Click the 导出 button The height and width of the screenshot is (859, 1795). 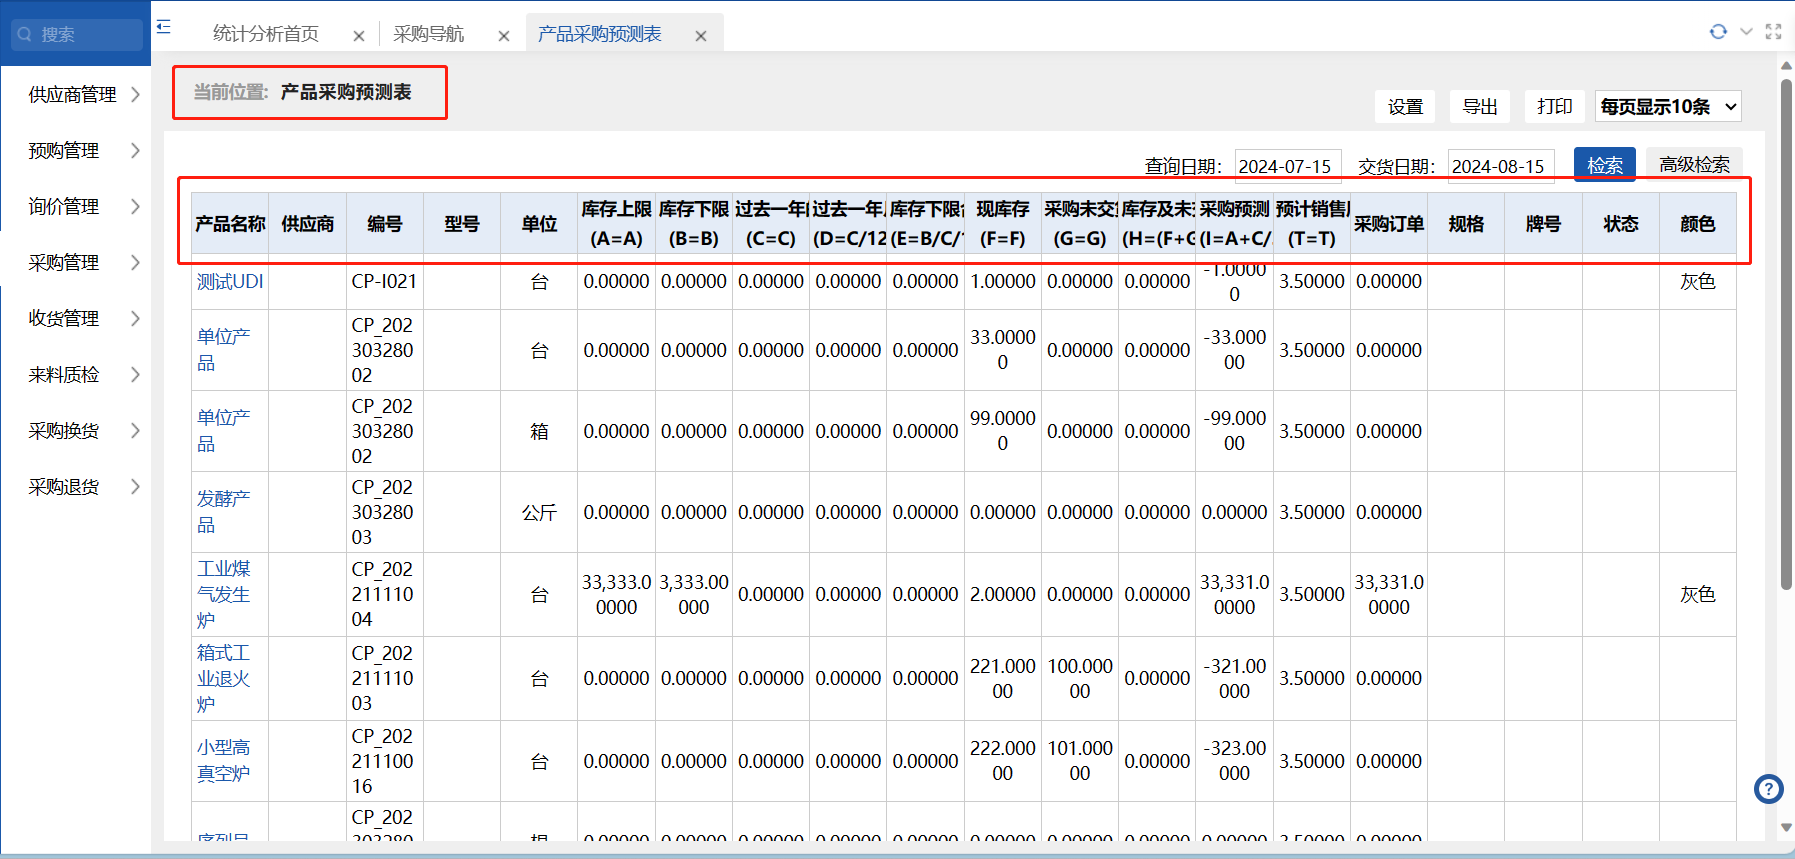1480,107
